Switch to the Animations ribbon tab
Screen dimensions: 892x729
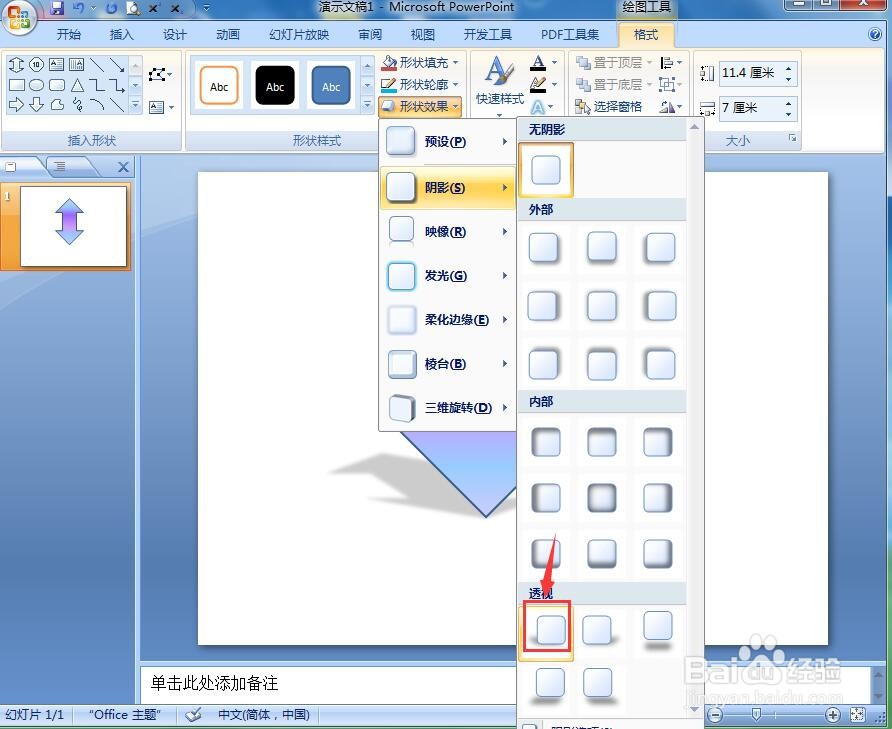(227, 35)
